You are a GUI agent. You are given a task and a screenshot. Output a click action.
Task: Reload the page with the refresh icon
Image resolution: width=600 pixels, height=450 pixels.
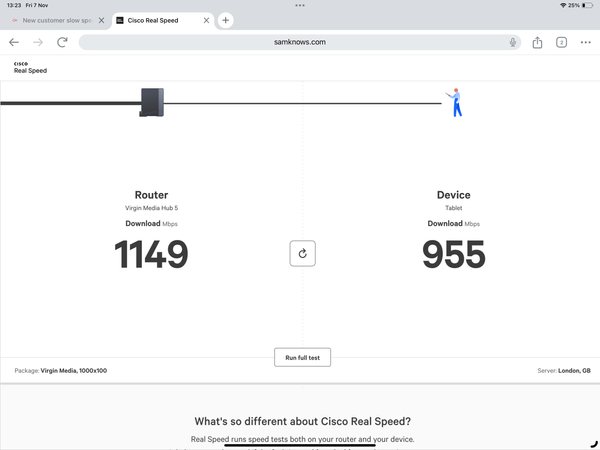(62, 42)
